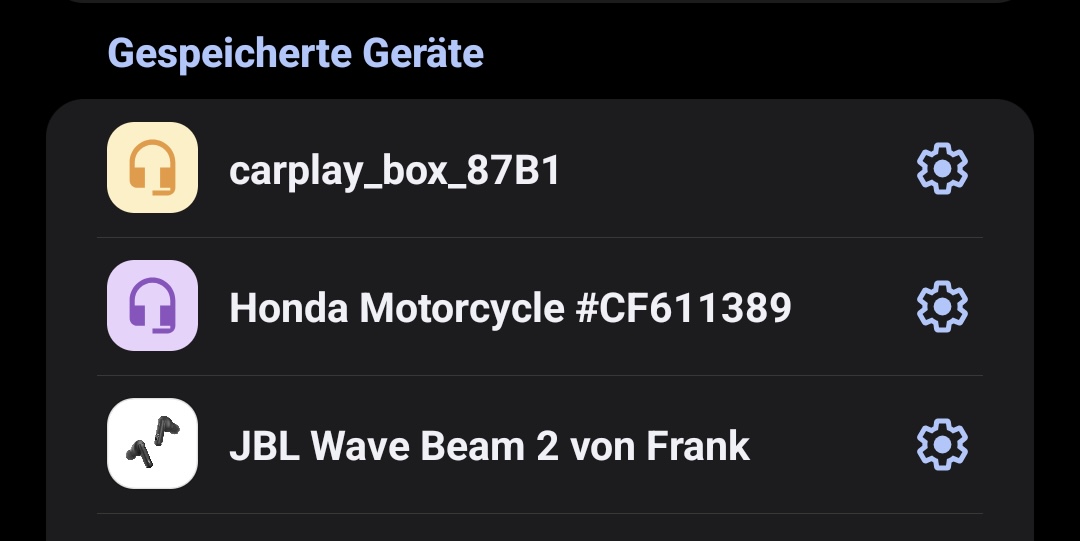Screen dimensions: 1080x541
Task: Tap the JBL earbuds icon
Action: (152, 444)
